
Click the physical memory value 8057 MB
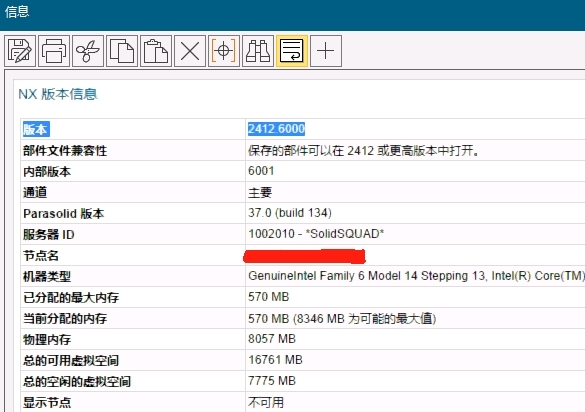coord(272,339)
